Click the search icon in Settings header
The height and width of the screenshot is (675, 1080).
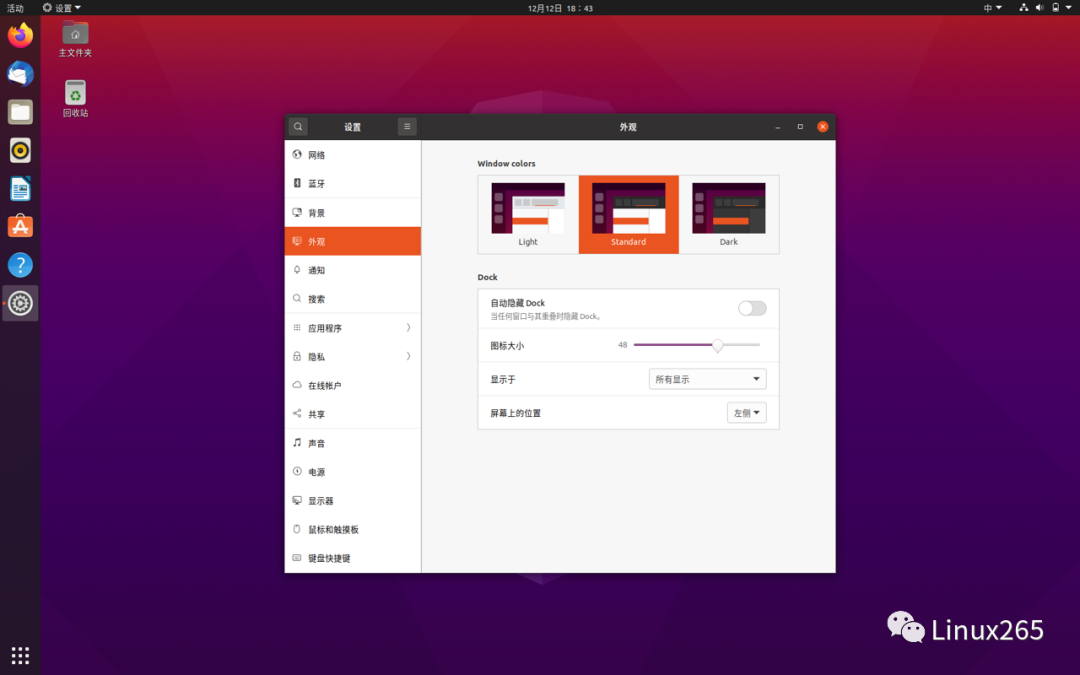pyautogui.click(x=298, y=127)
